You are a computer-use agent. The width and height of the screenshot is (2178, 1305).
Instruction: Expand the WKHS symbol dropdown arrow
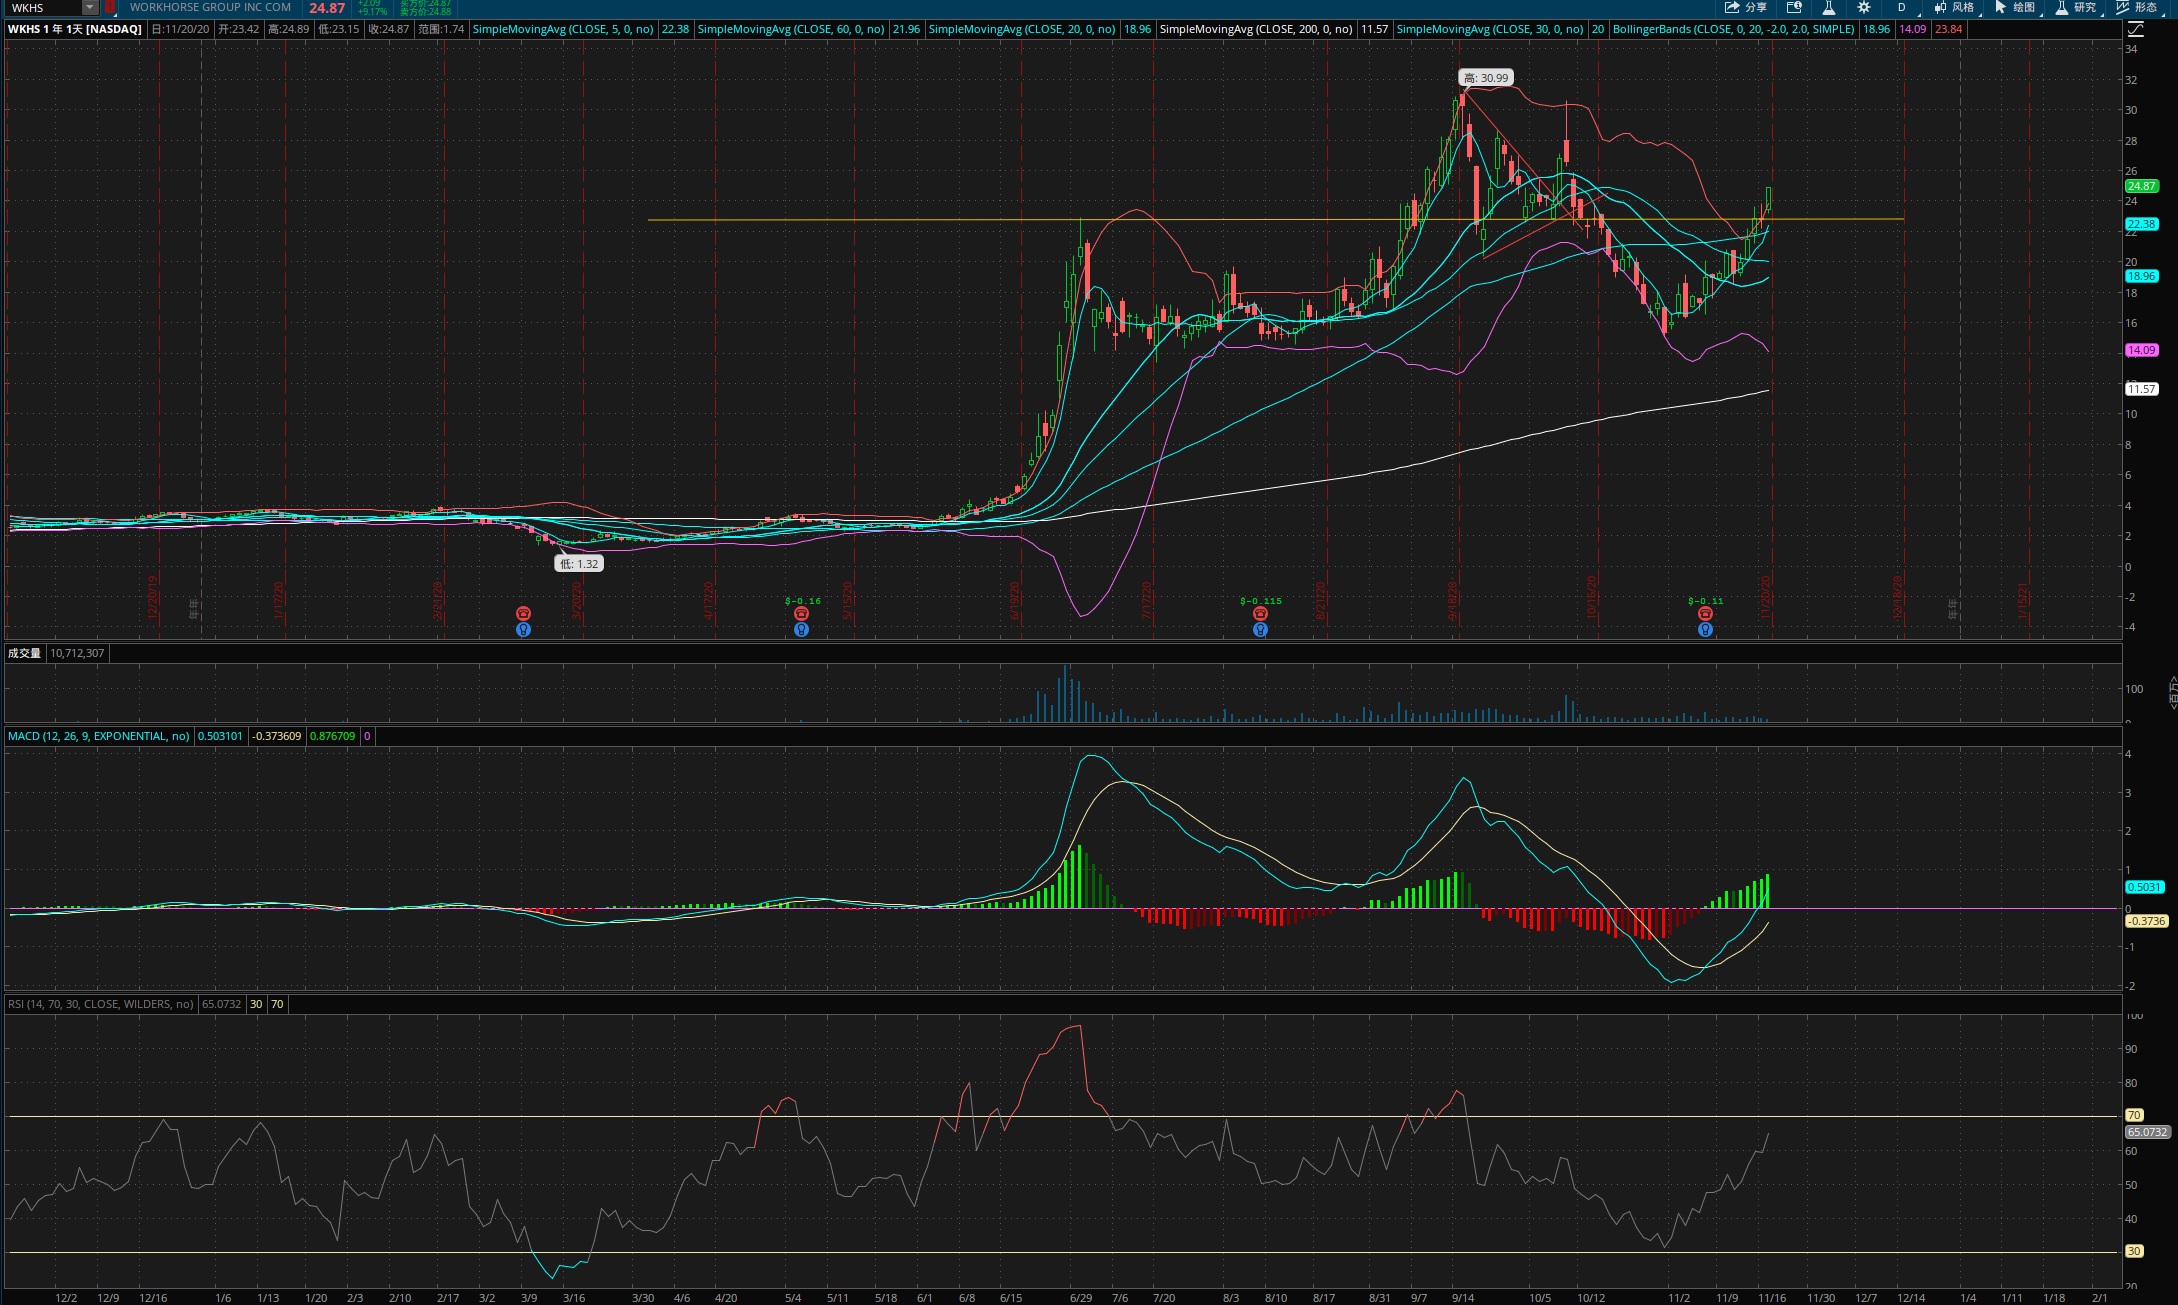89,7
